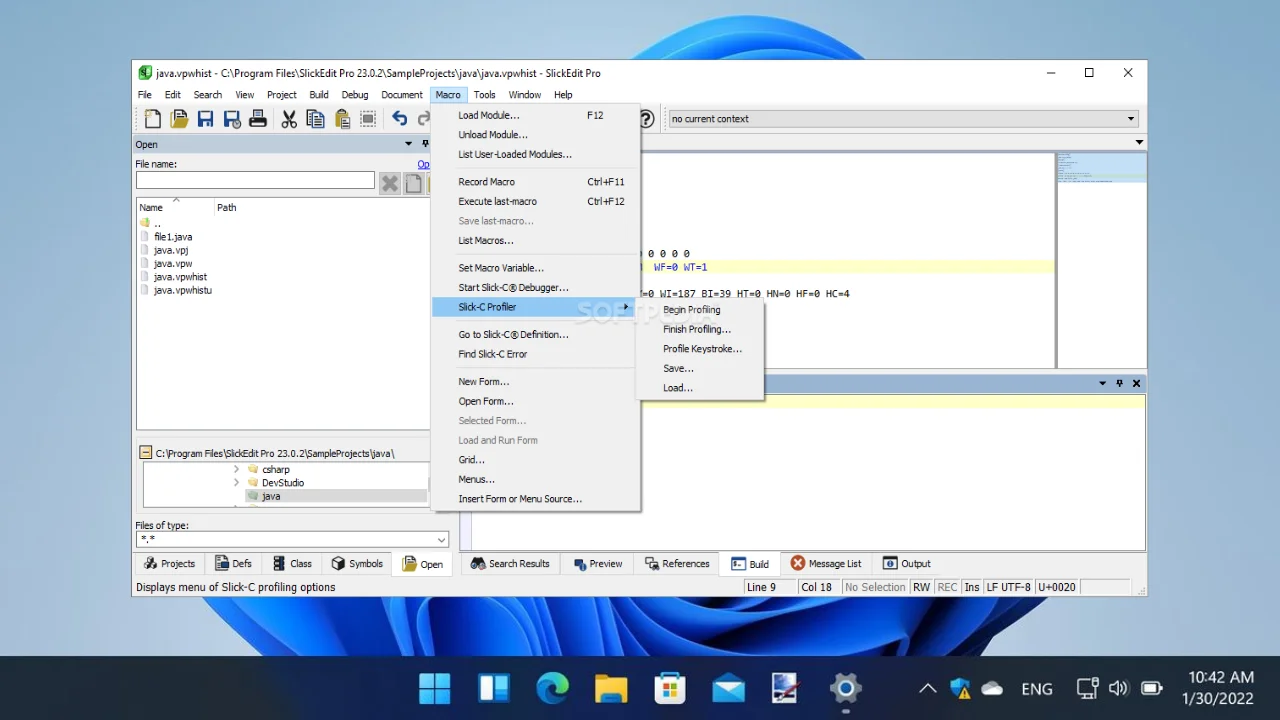Image resolution: width=1280 pixels, height=720 pixels.
Task: Choose Start Slick-C Debugger... entry
Action: (535, 288)
